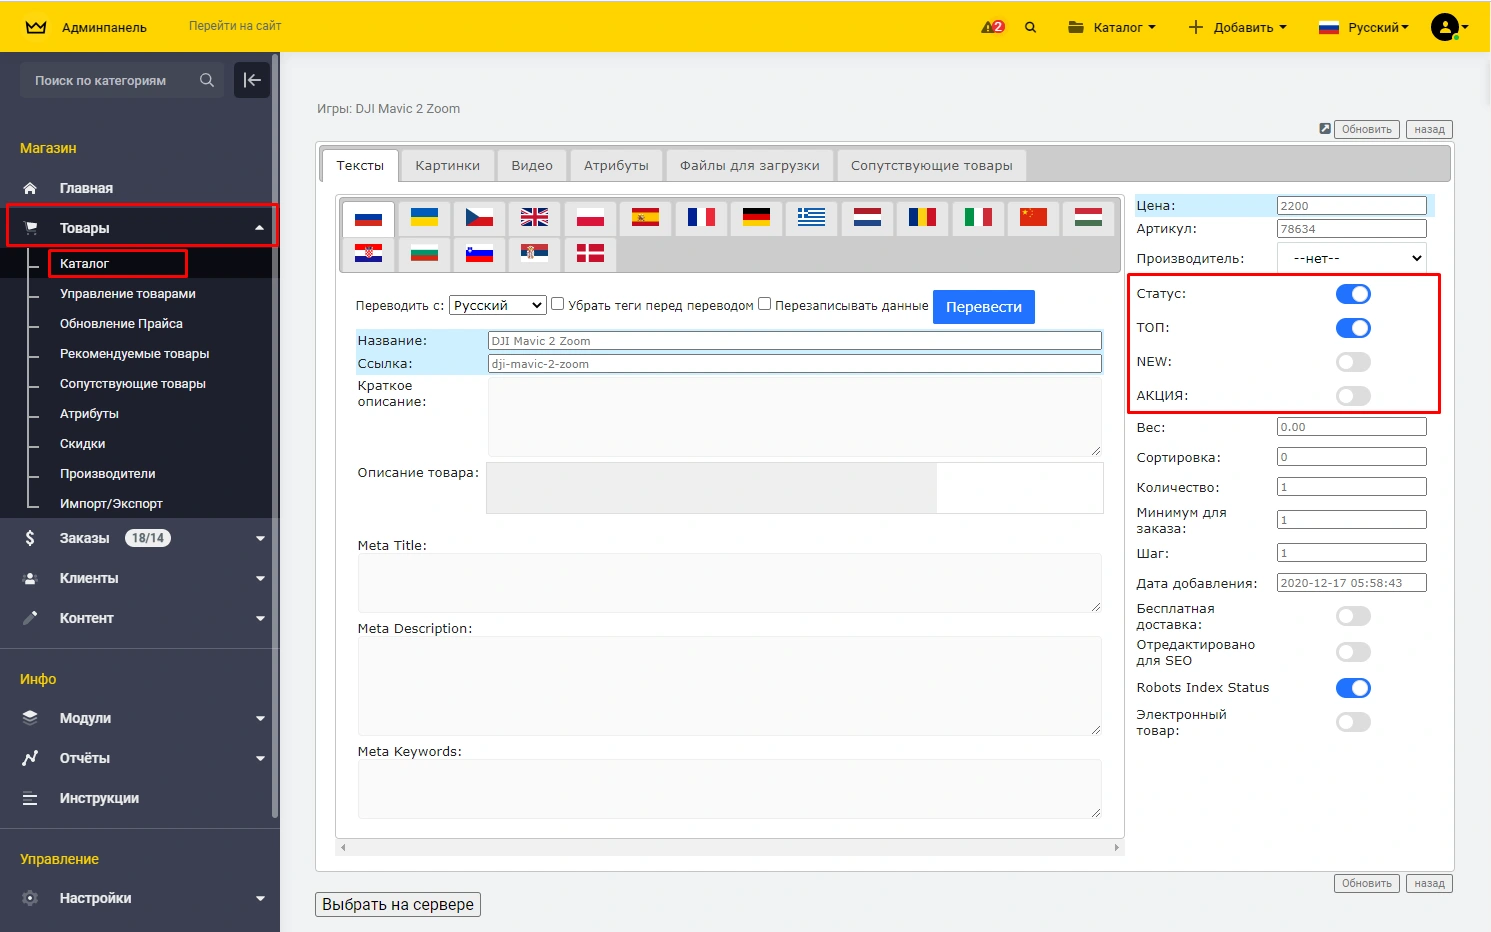
Task: Open the translate-from Русский dropdown
Action: [497, 305]
